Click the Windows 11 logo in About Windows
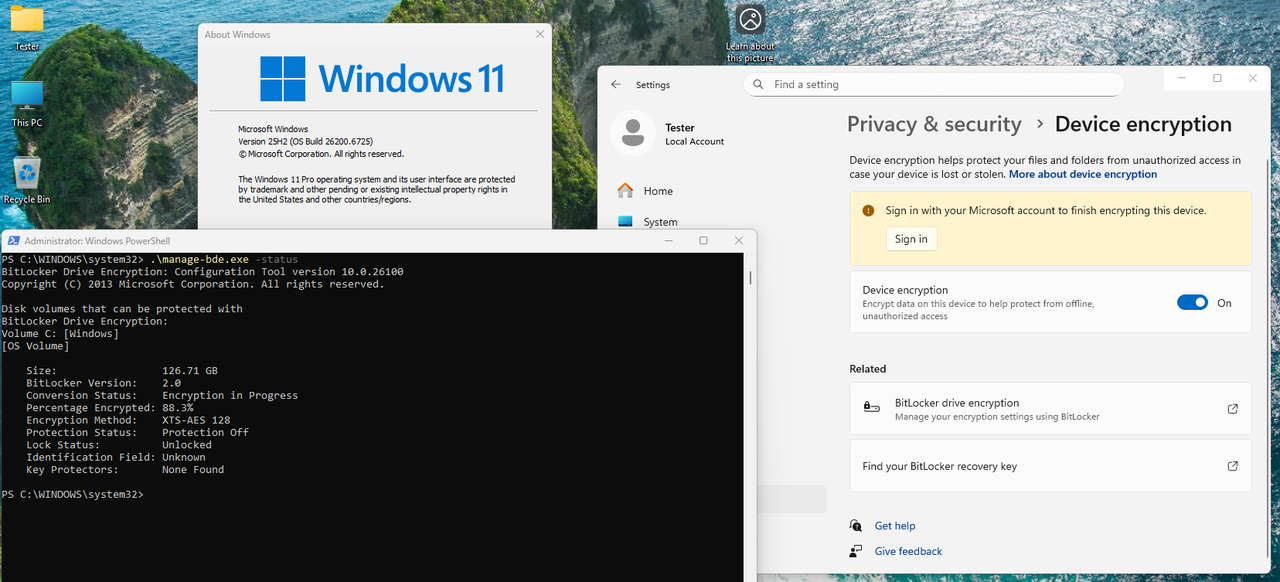Image resolution: width=1280 pixels, height=582 pixels. [x=283, y=78]
